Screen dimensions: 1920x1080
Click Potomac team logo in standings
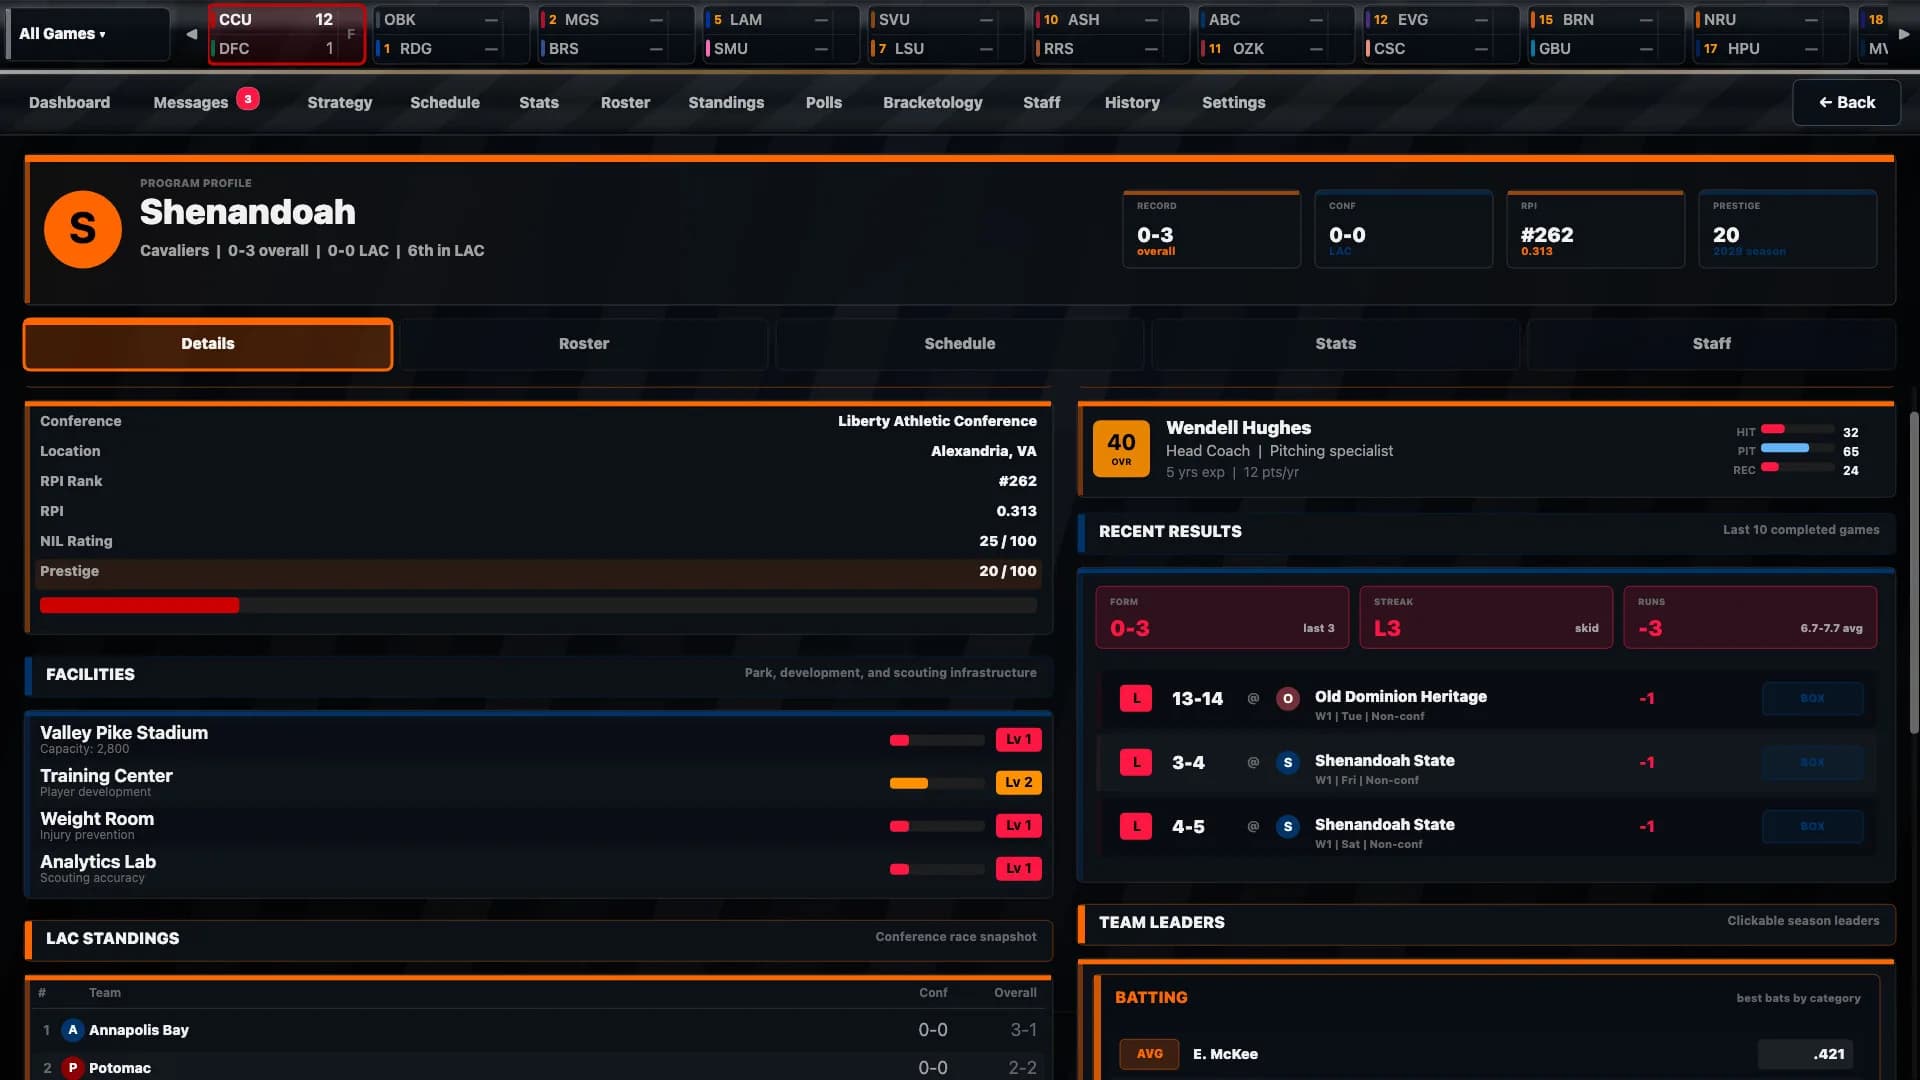coord(72,1067)
